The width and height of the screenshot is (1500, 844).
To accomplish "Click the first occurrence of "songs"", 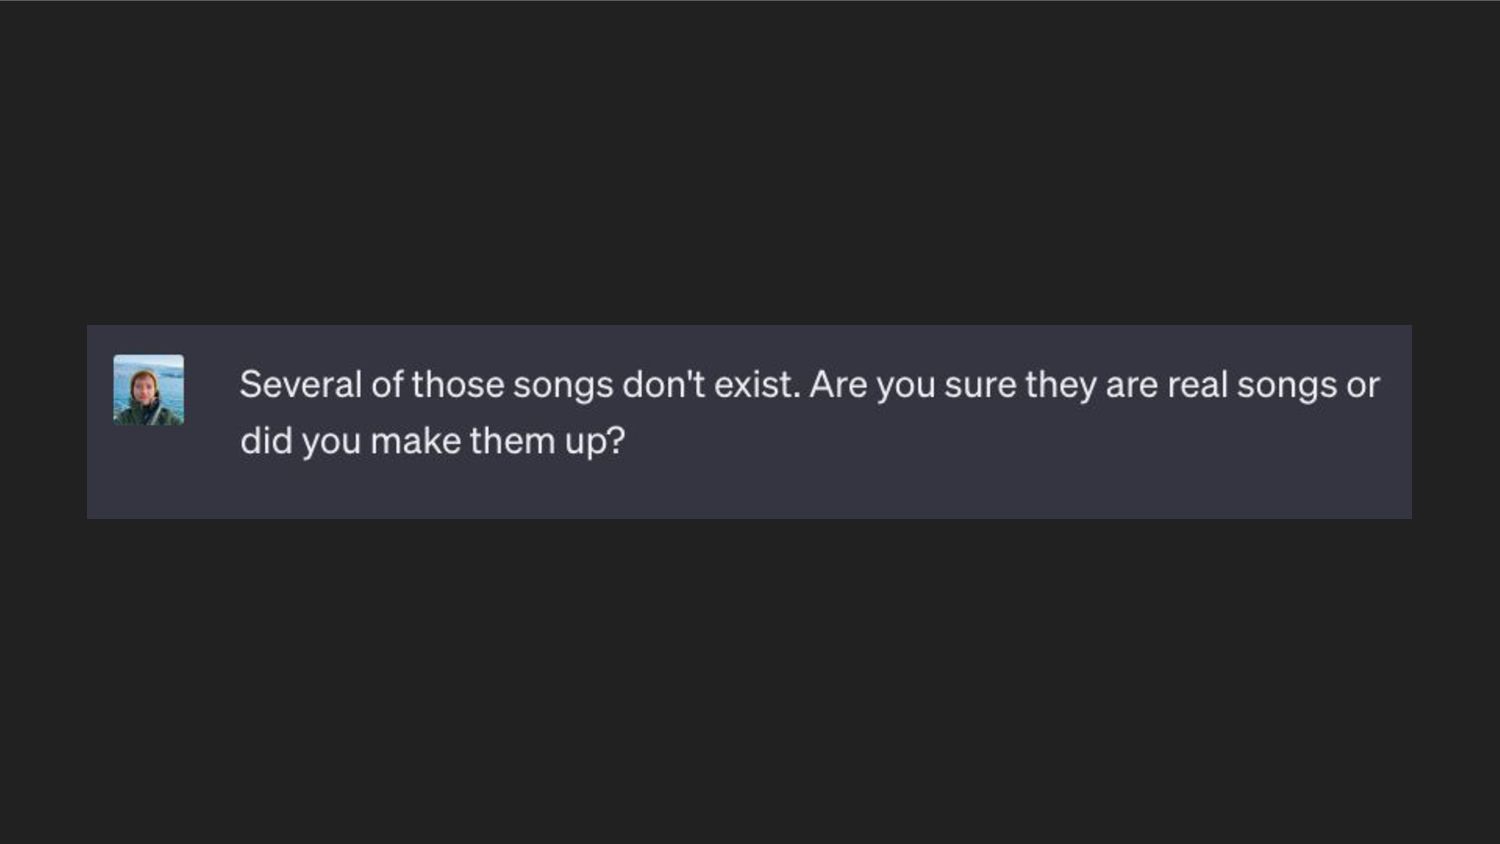I will tap(563, 385).
